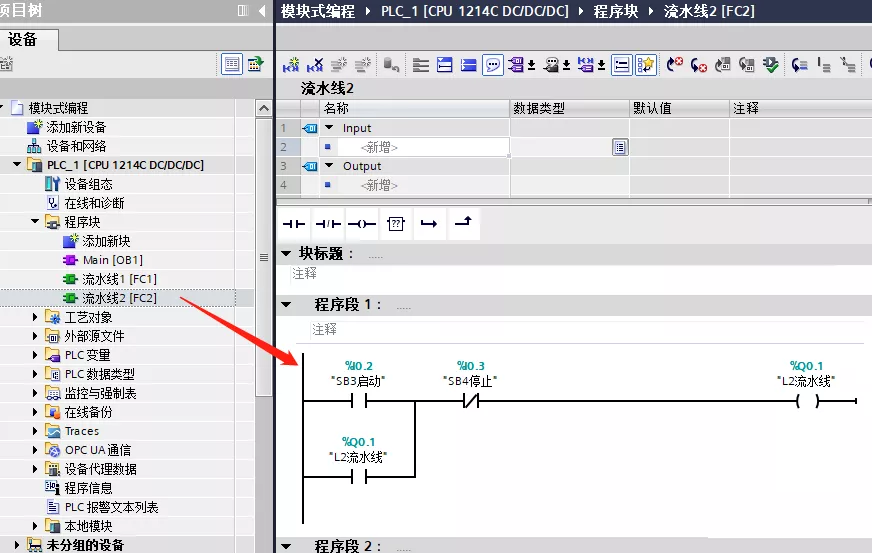The width and height of the screenshot is (872, 553).
Task: Click the close branch icon
Action: tap(463, 224)
